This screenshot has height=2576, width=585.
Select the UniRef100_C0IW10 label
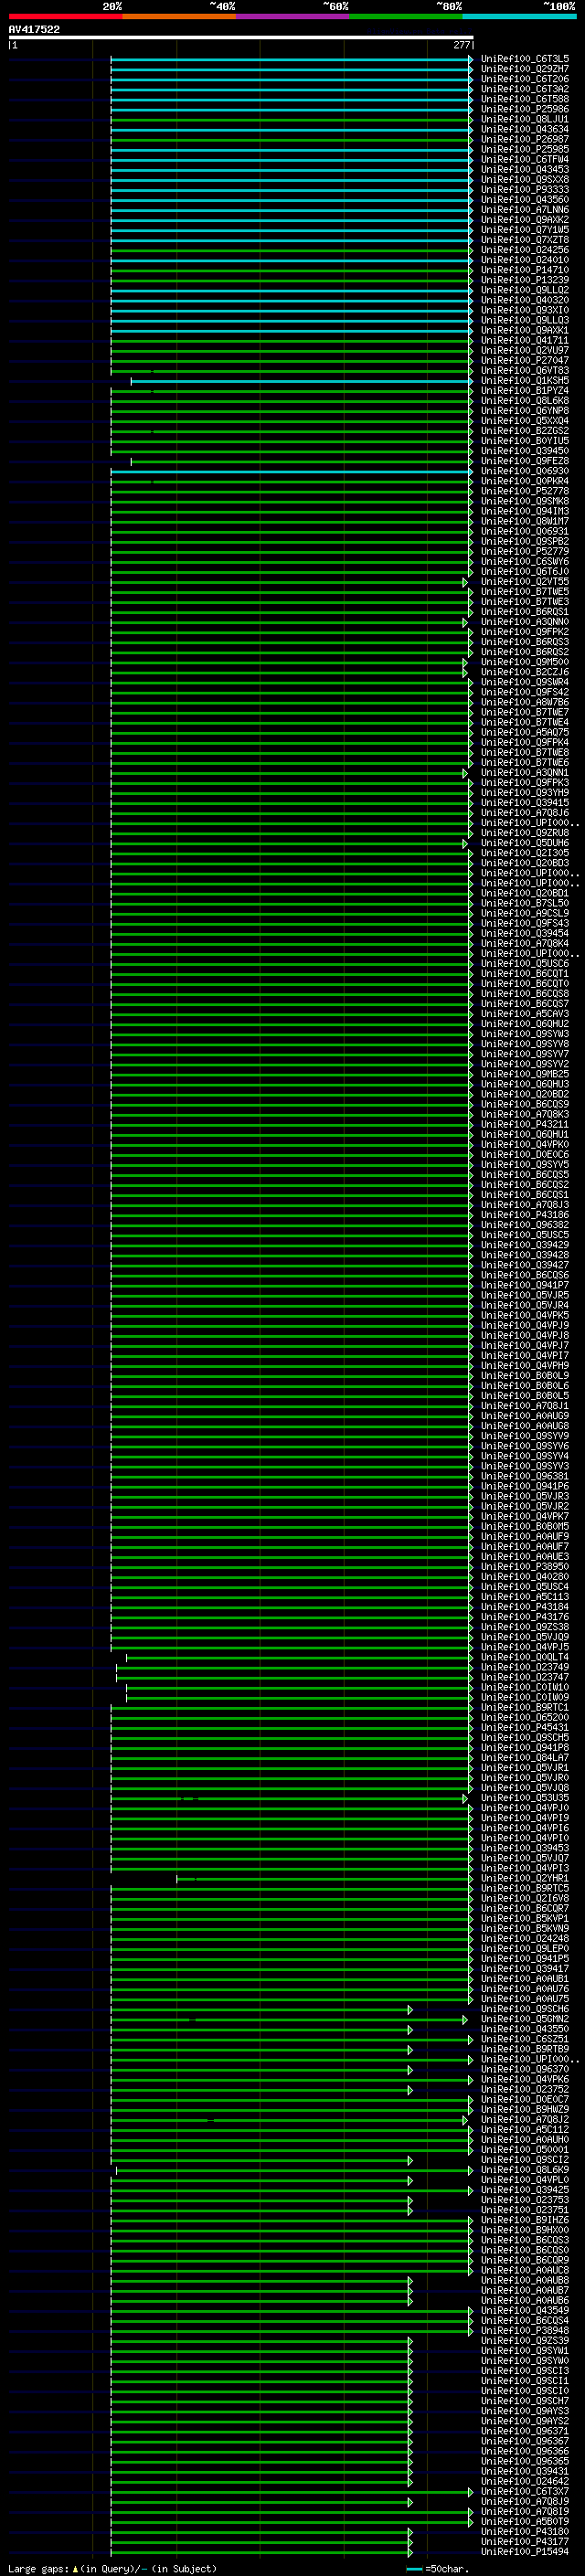(x=525, y=1687)
